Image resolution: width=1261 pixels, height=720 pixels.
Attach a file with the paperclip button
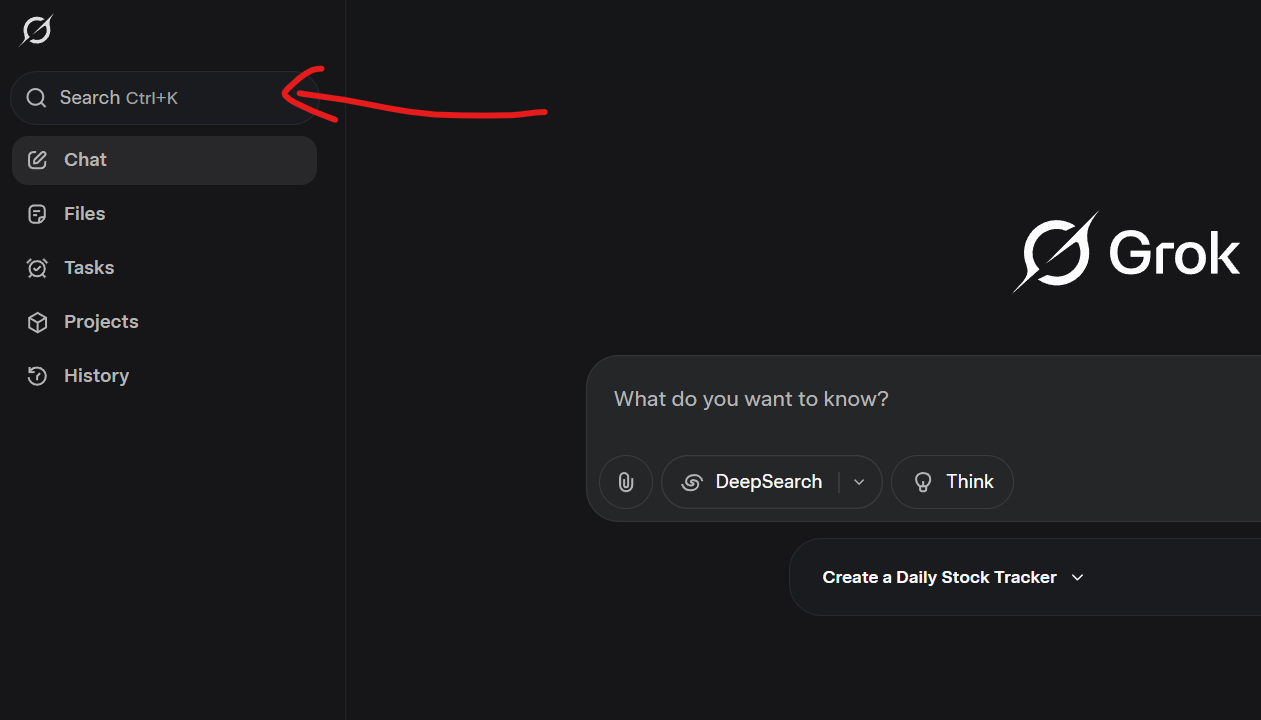[x=626, y=482]
